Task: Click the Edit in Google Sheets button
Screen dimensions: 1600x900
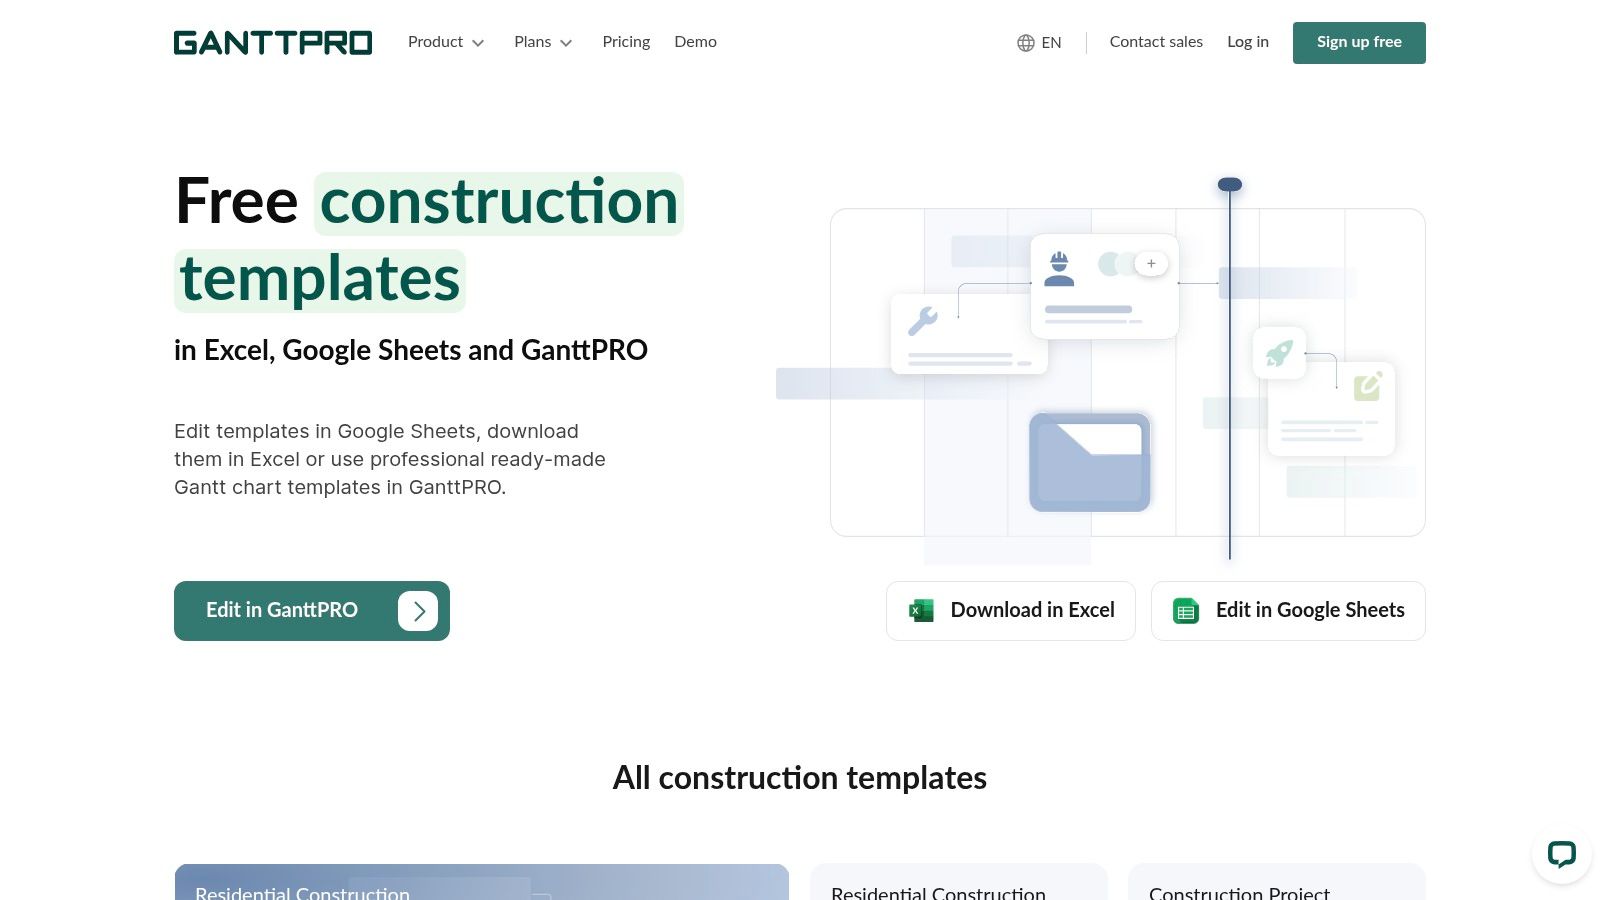Action: (1288, 611)
